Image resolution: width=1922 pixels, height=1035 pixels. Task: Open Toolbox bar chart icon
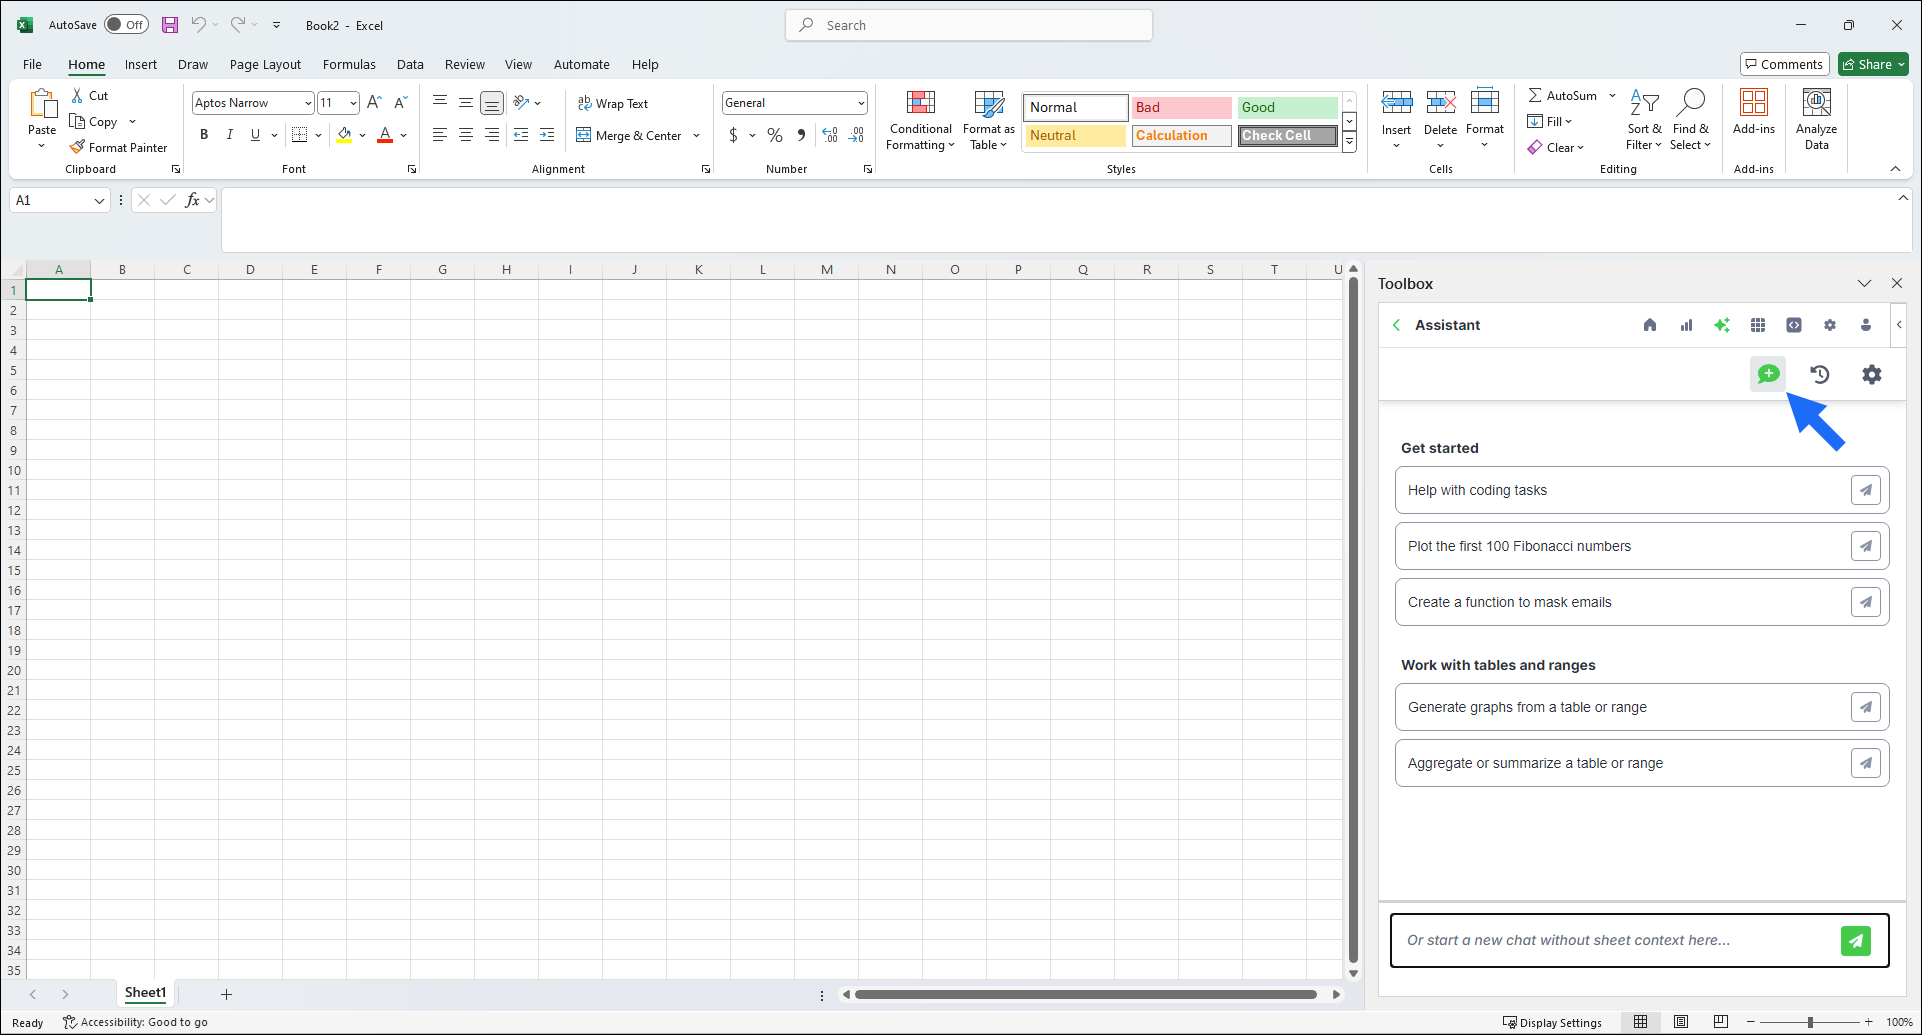1686,325
